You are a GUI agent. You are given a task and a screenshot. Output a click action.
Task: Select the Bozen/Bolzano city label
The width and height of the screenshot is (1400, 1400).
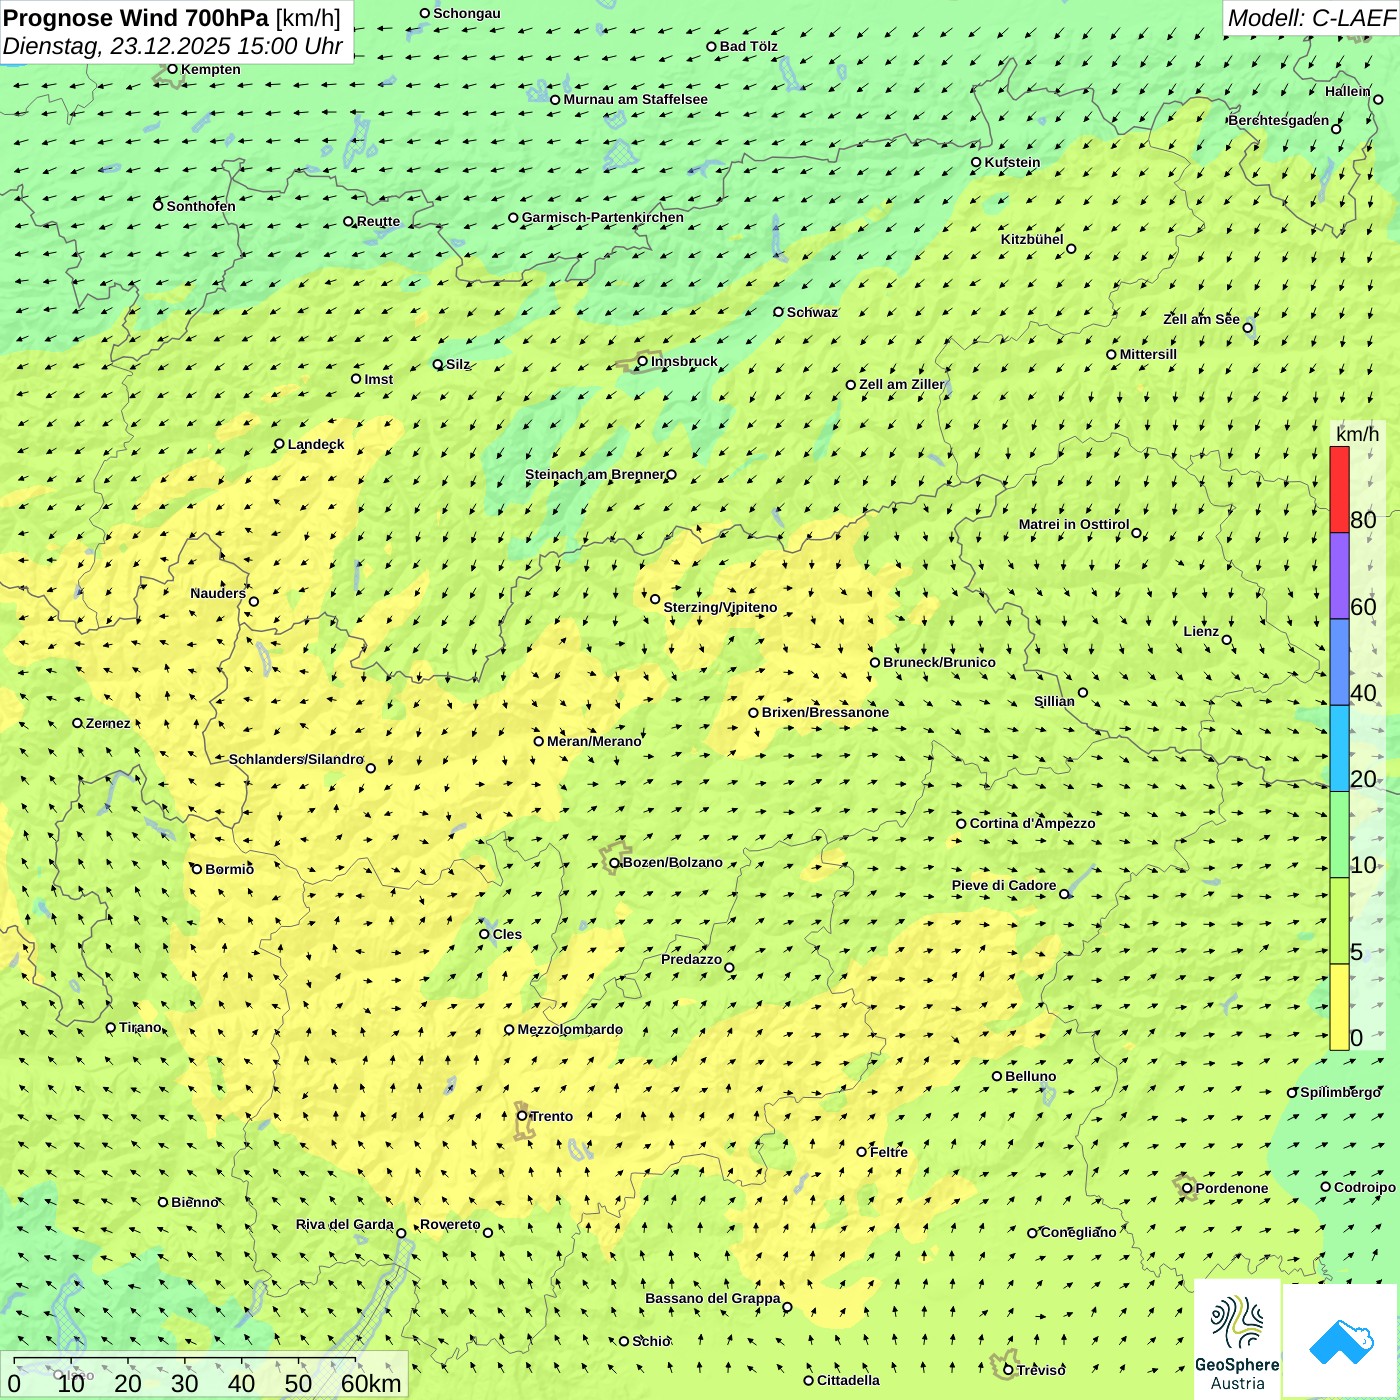pyautogui.click(x=672, y=862)
